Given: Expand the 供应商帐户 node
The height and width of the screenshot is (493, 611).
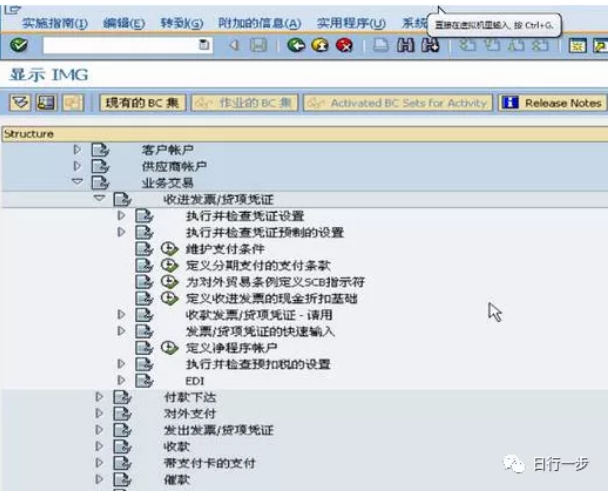Looking at the screenshot, I should (x=77, y=166).
